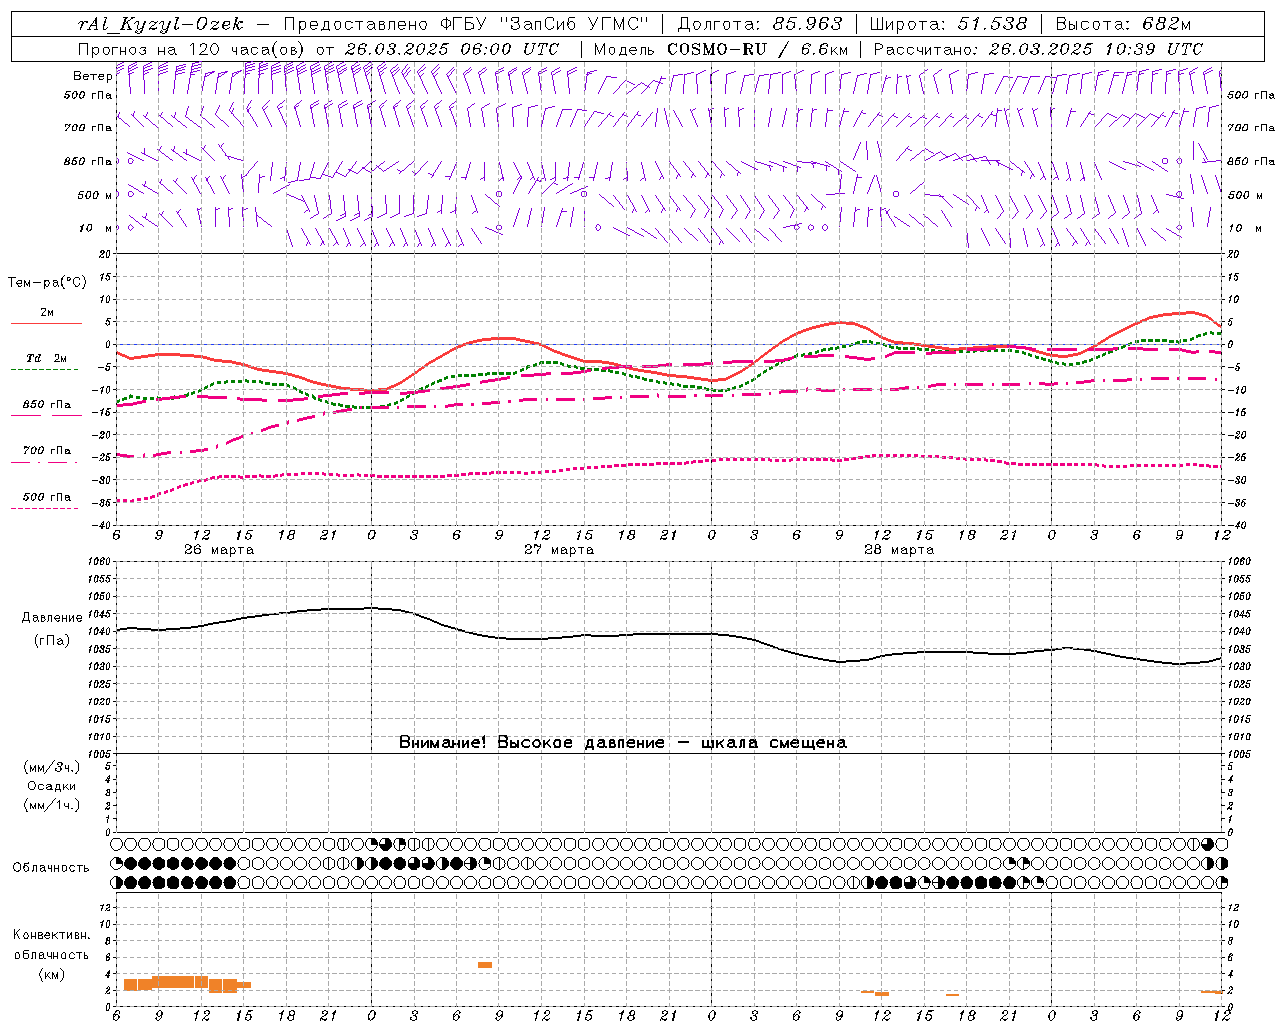
Task: Click the latitude value 51.538
Action: pos(992,24)
